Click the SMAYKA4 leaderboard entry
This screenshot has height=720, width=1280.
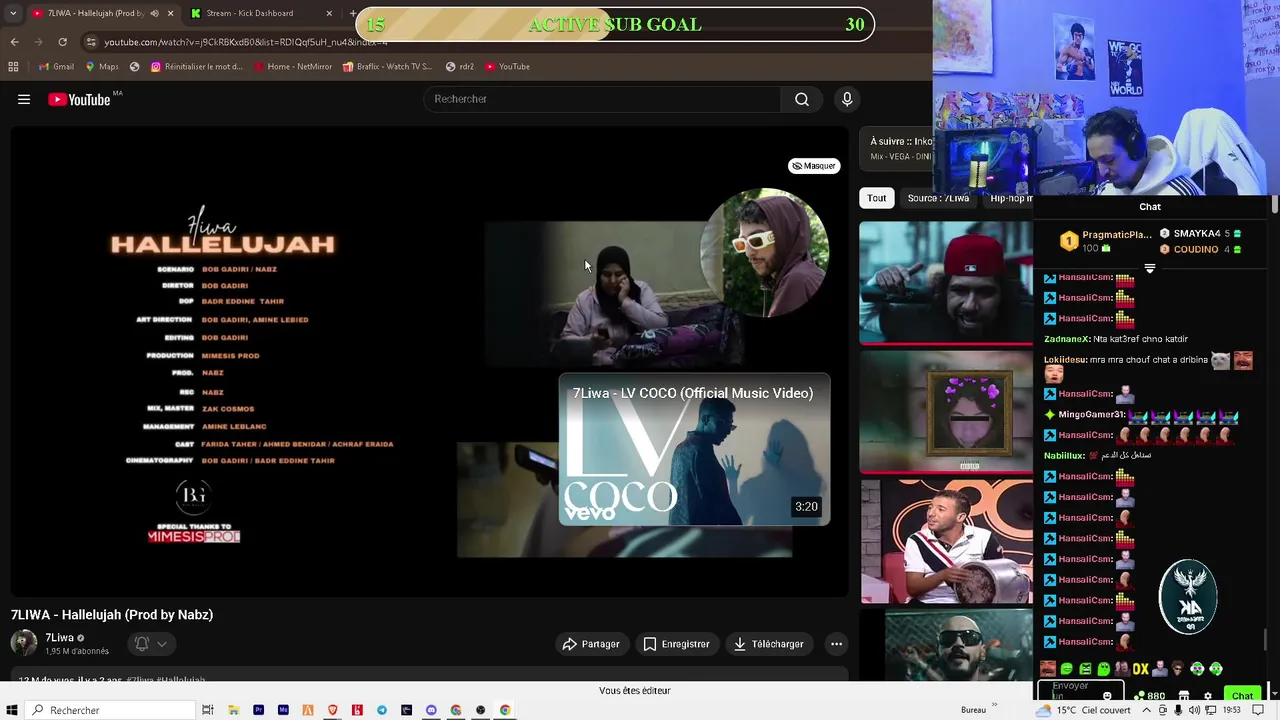coord(1200,233)
